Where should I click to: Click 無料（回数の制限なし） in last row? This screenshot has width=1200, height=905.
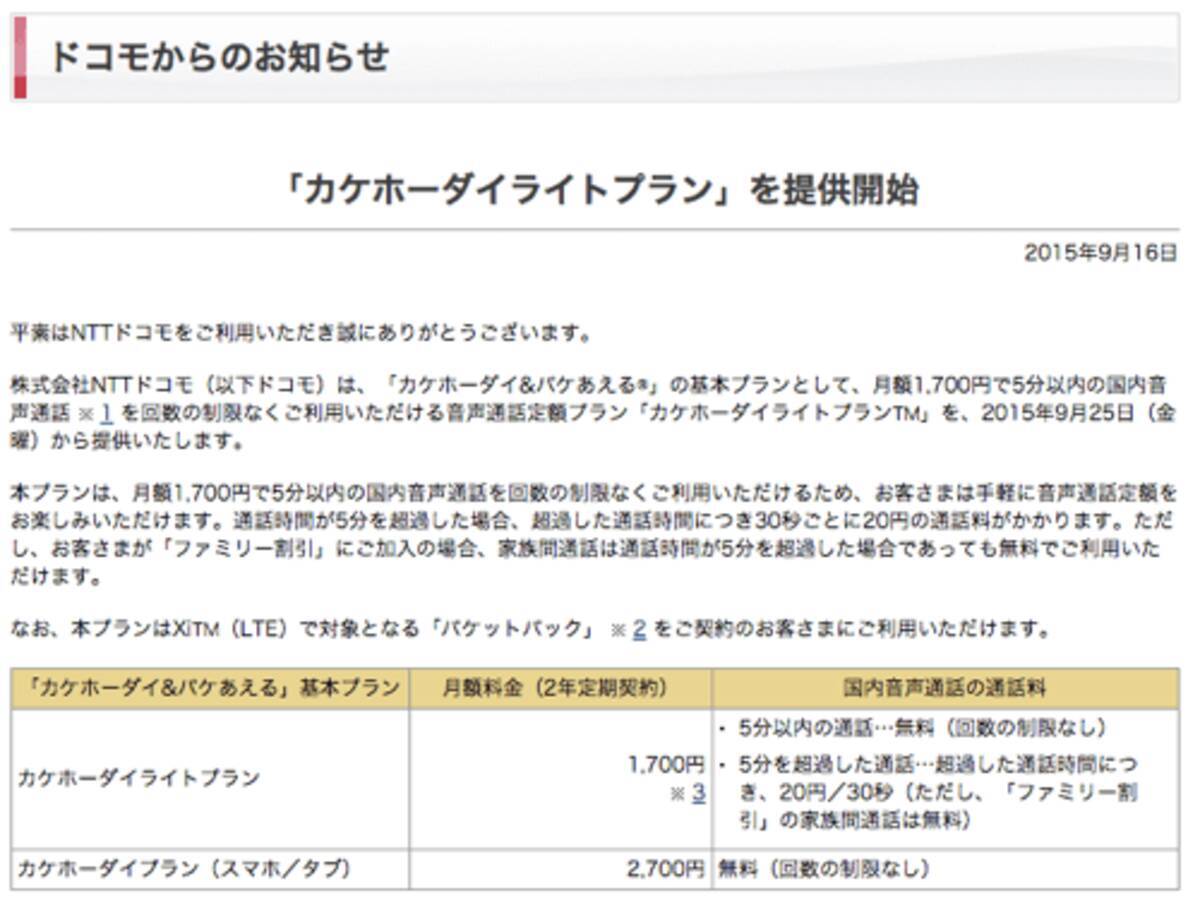click(x=825, y=869)
